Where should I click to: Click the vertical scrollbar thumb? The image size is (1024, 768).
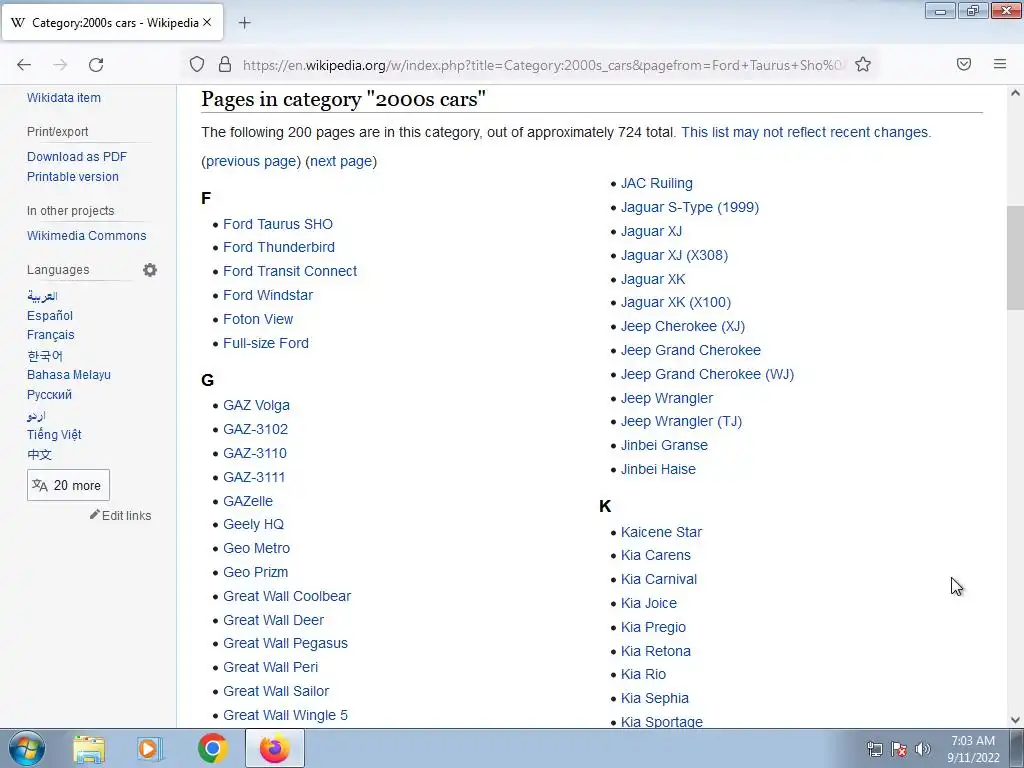point(1015,259)
